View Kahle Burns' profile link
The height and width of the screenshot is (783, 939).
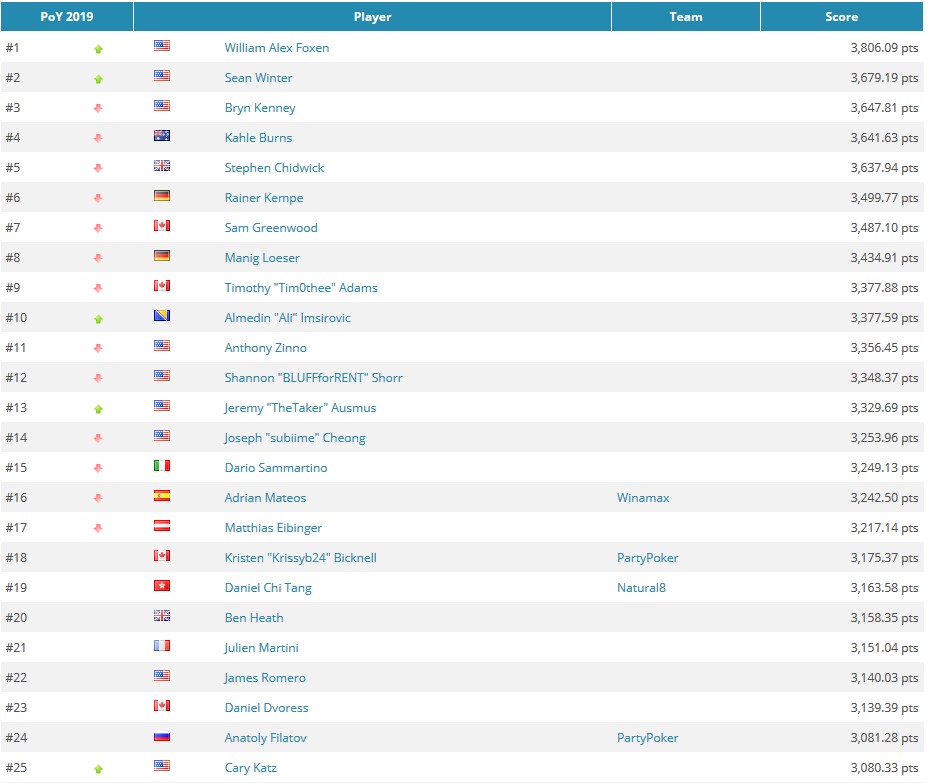pyautogui.click(x=258, y=138)
